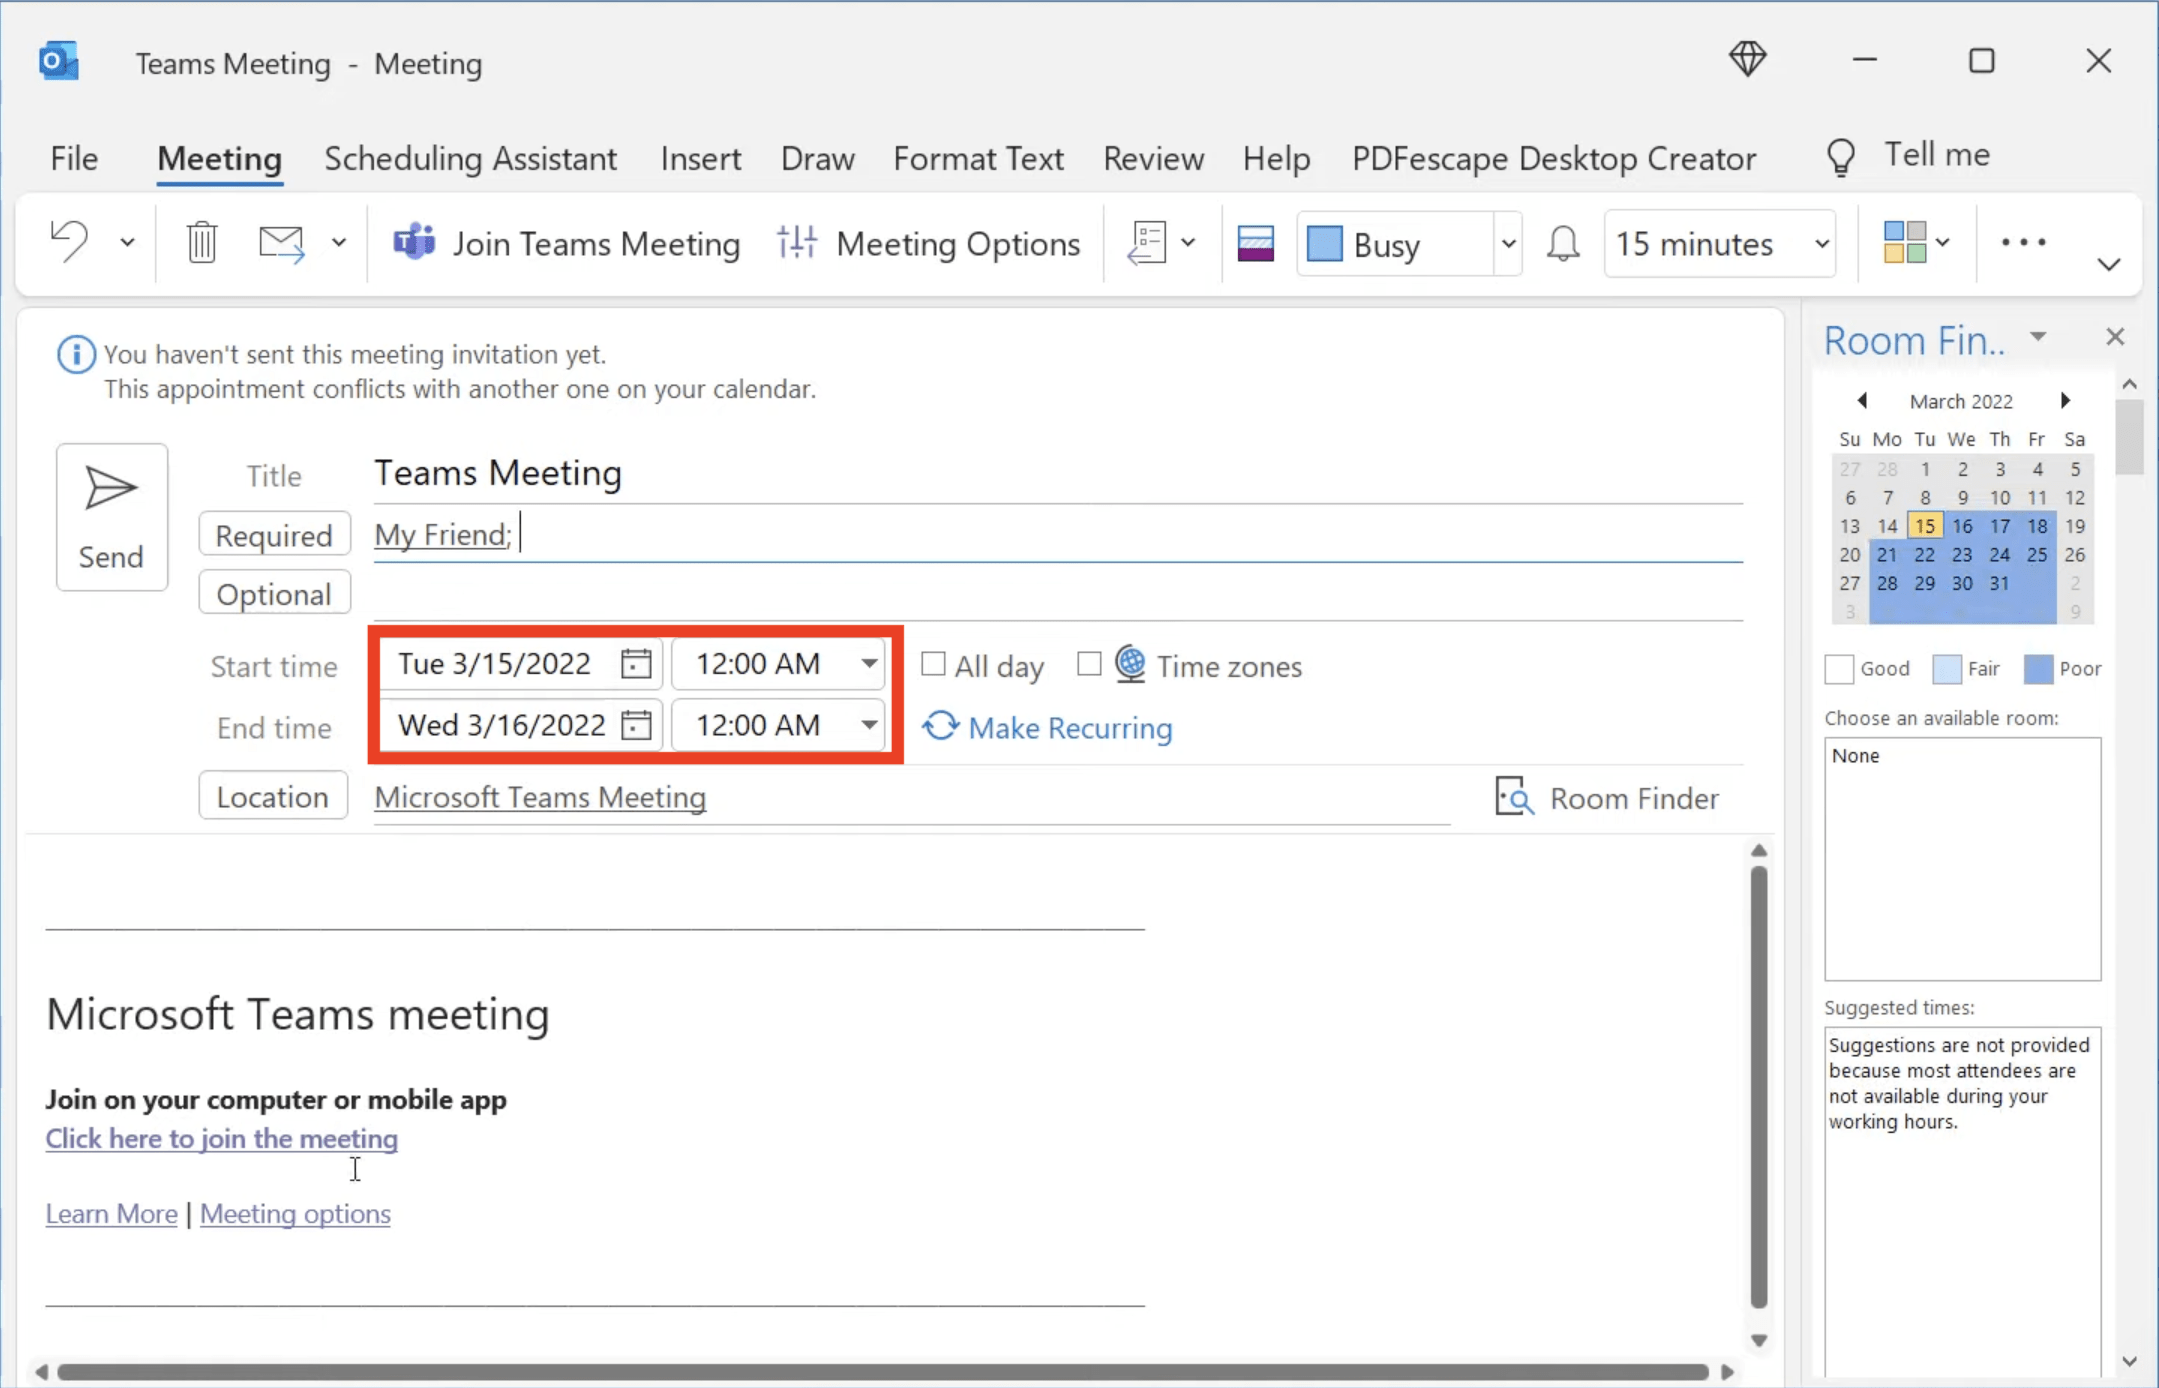Viewport: 2159px width, 1388px height.
Task: Switch to the Format Text tab
Action: (978, 158)
